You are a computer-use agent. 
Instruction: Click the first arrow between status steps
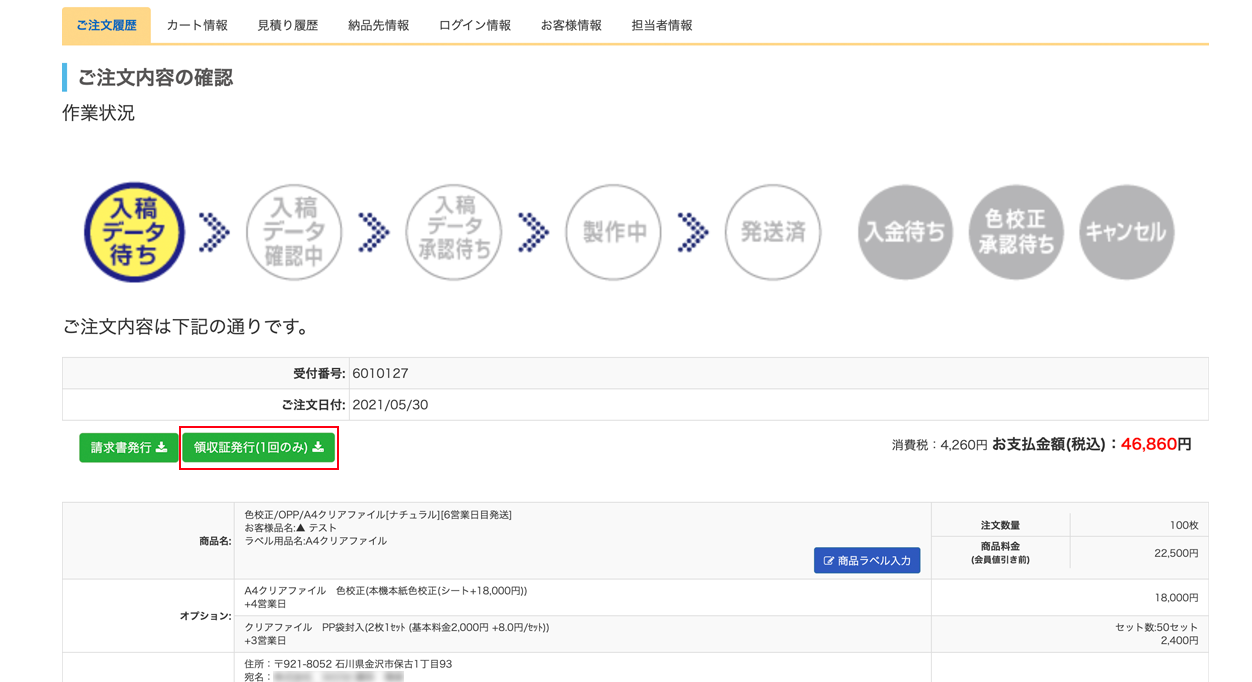pos(214,232)
